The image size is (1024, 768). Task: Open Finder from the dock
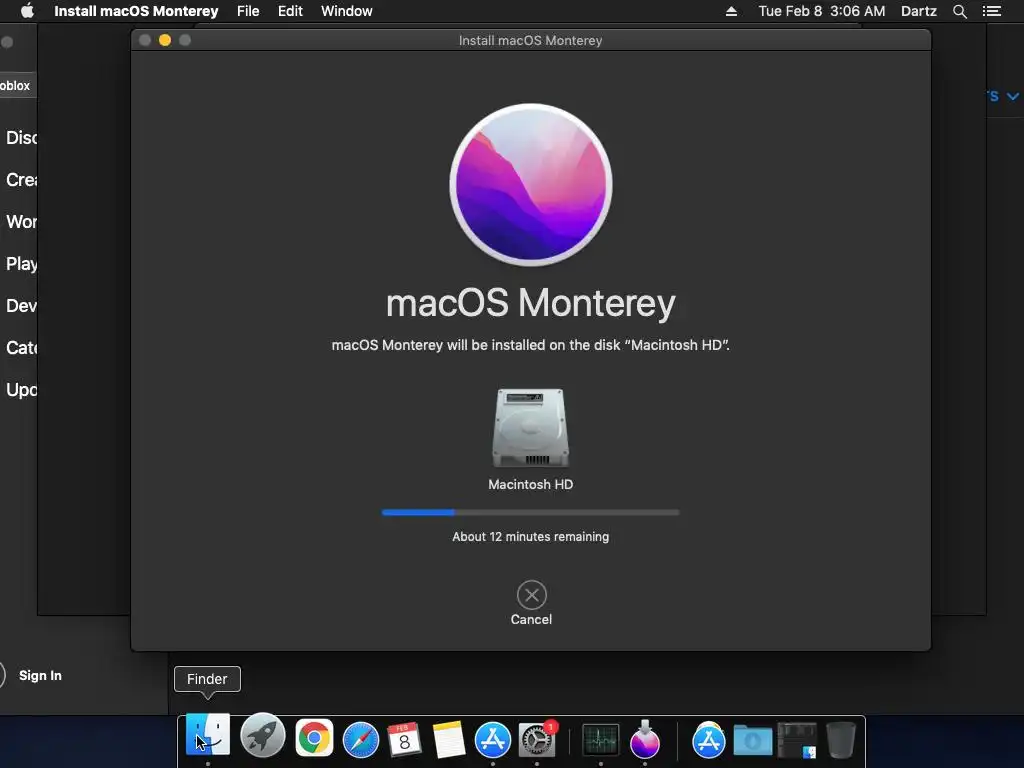tap(208, 736)
